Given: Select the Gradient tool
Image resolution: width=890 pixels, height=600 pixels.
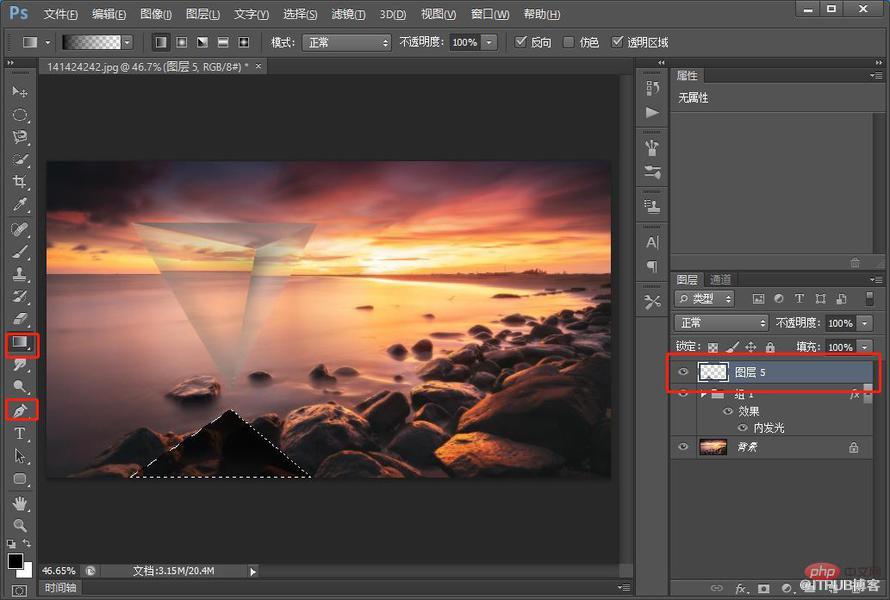Looking at the screenshot, I should 20,343.
